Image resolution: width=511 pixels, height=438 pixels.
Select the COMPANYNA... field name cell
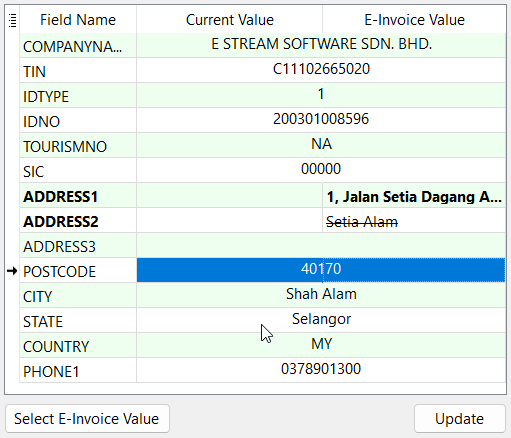(x=78, y=45)
